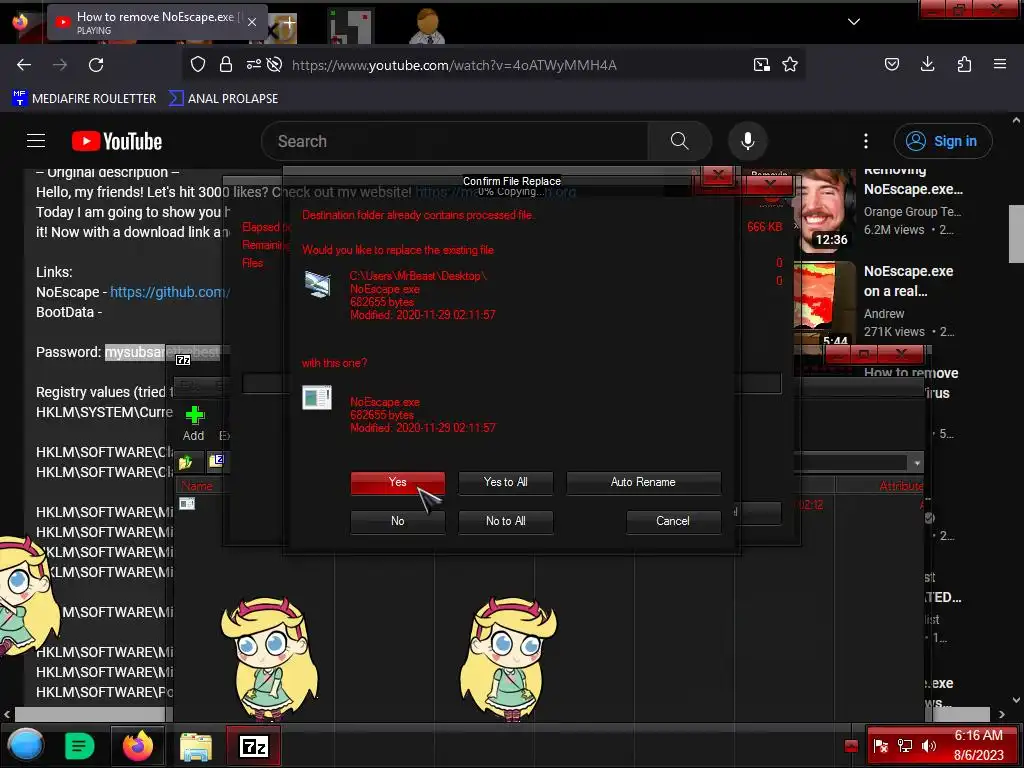1024x768 pixels.
Task: Bookmark this page with star icon
Action: click(790, 64)
